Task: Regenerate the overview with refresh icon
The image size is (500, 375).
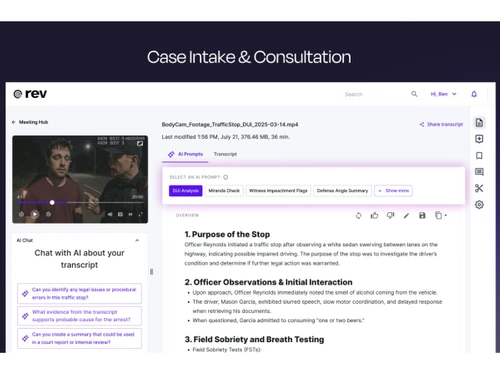Action: [358, 216]
